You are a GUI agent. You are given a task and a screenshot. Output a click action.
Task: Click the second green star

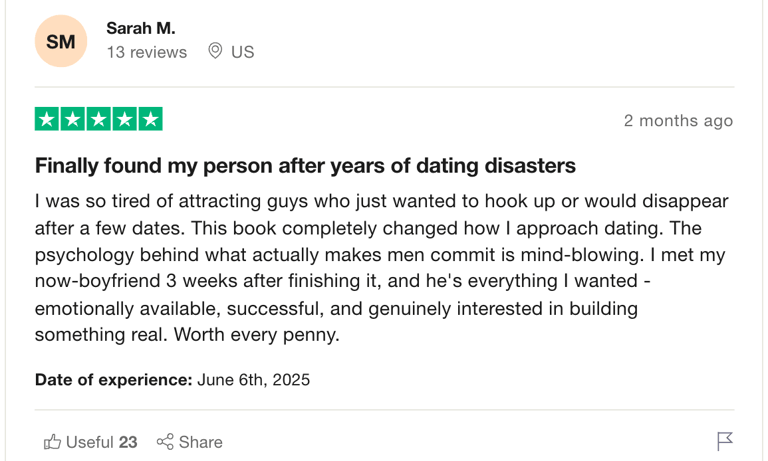pyautogui.click(x=73, y=119)
